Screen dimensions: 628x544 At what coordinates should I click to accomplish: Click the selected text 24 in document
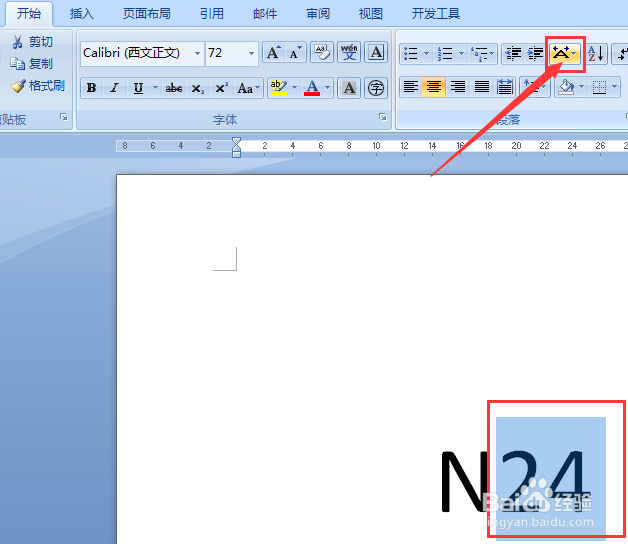pos(548,481)
